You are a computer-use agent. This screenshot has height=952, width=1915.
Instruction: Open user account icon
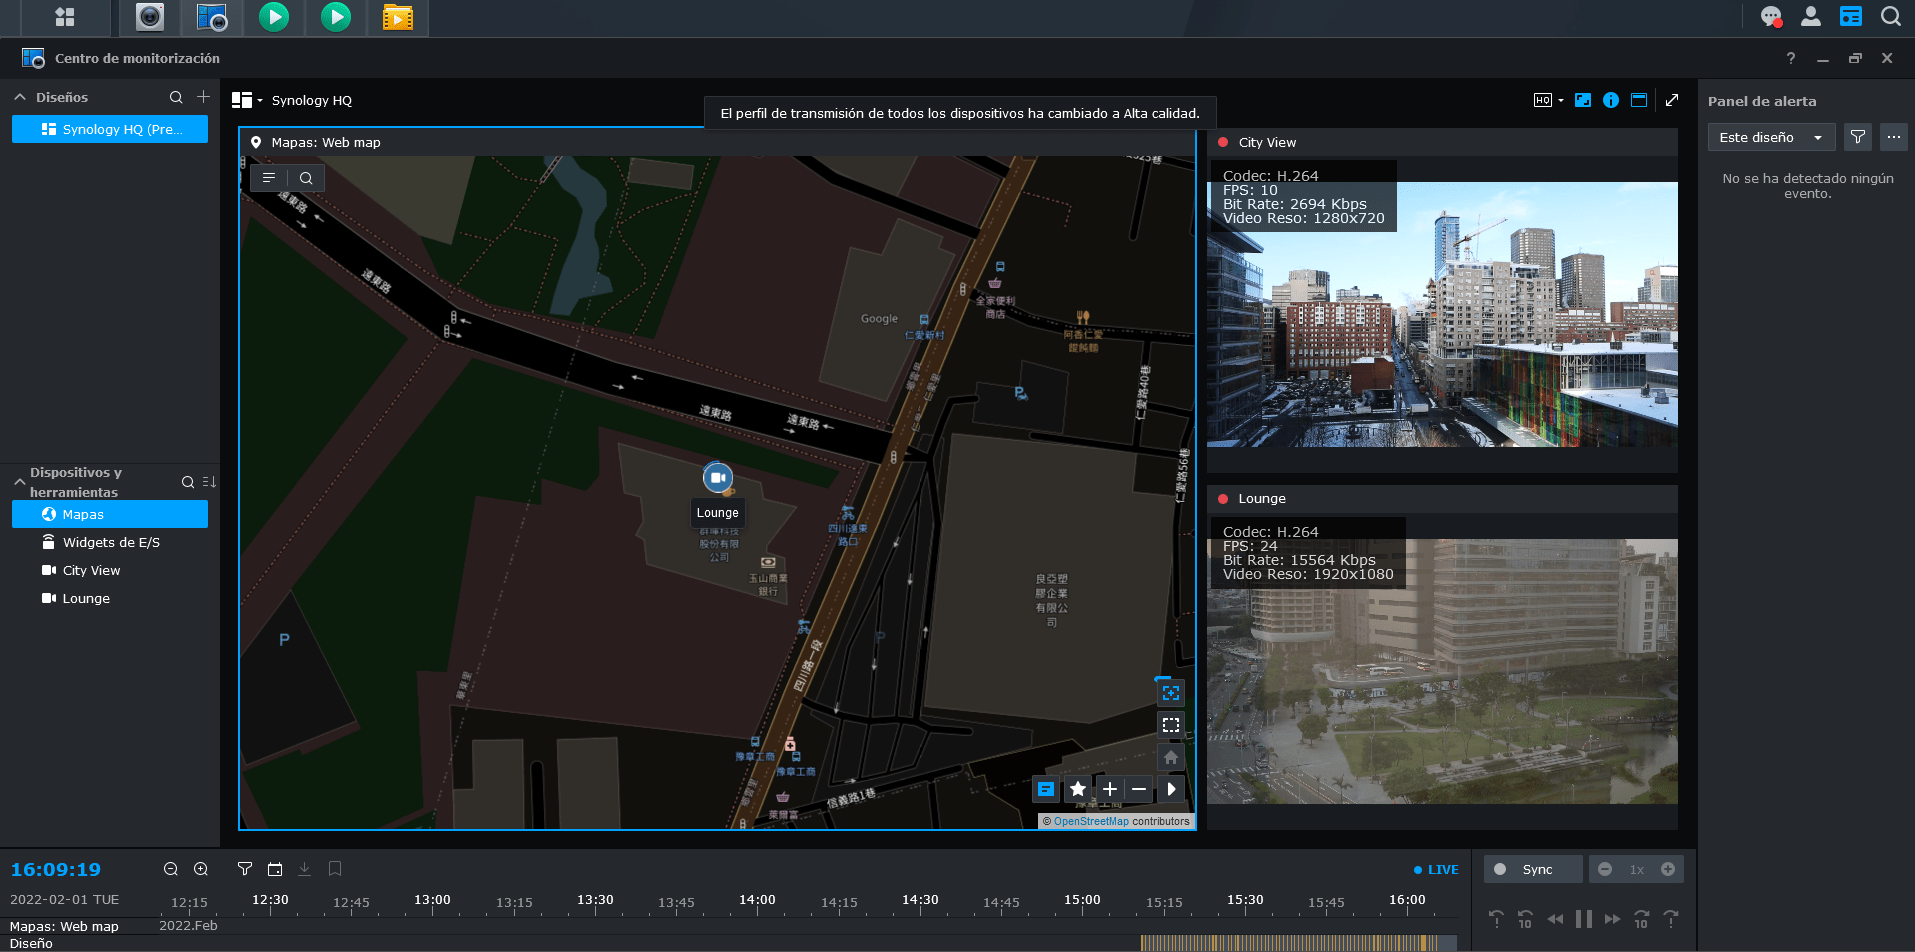[x=1811, y=17]
